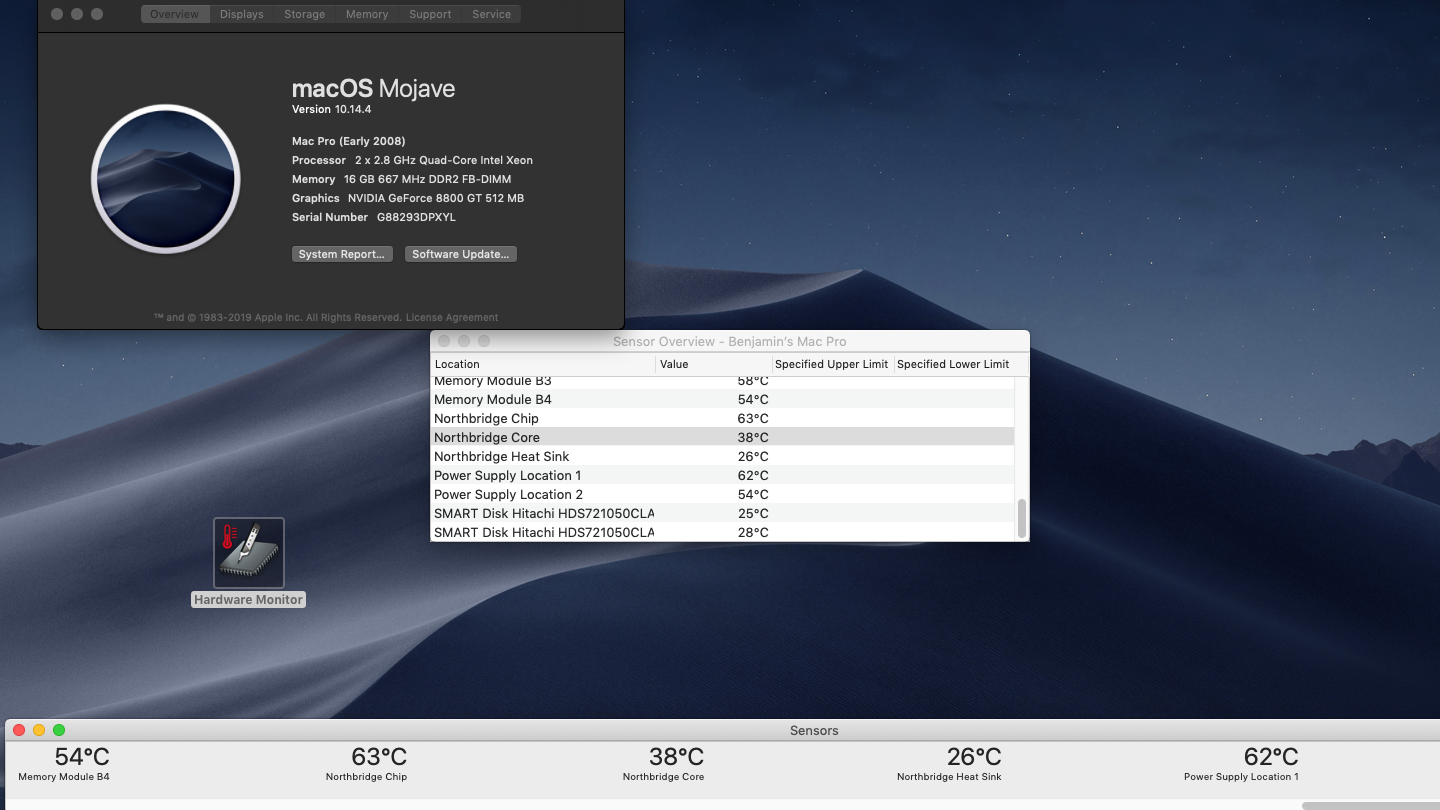Select the Northbridge Heat Sink row
This screenshot has height=810, width=1440.
tap(722, 456)
